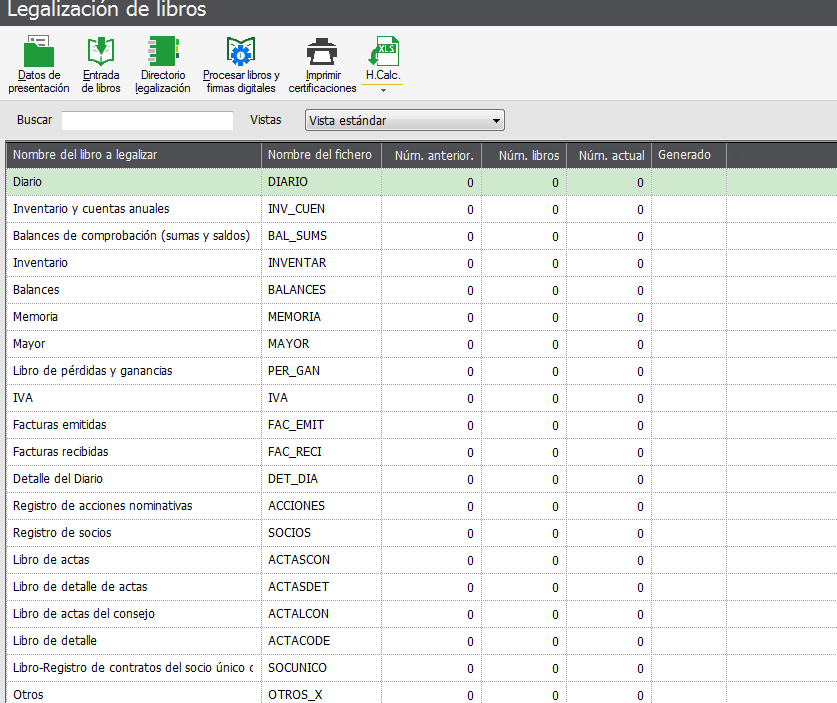Open the Vistas combo box
Image resolution: width=837 pixels, height=703 pixels.
pyautogui.click(x=405, y=120)
